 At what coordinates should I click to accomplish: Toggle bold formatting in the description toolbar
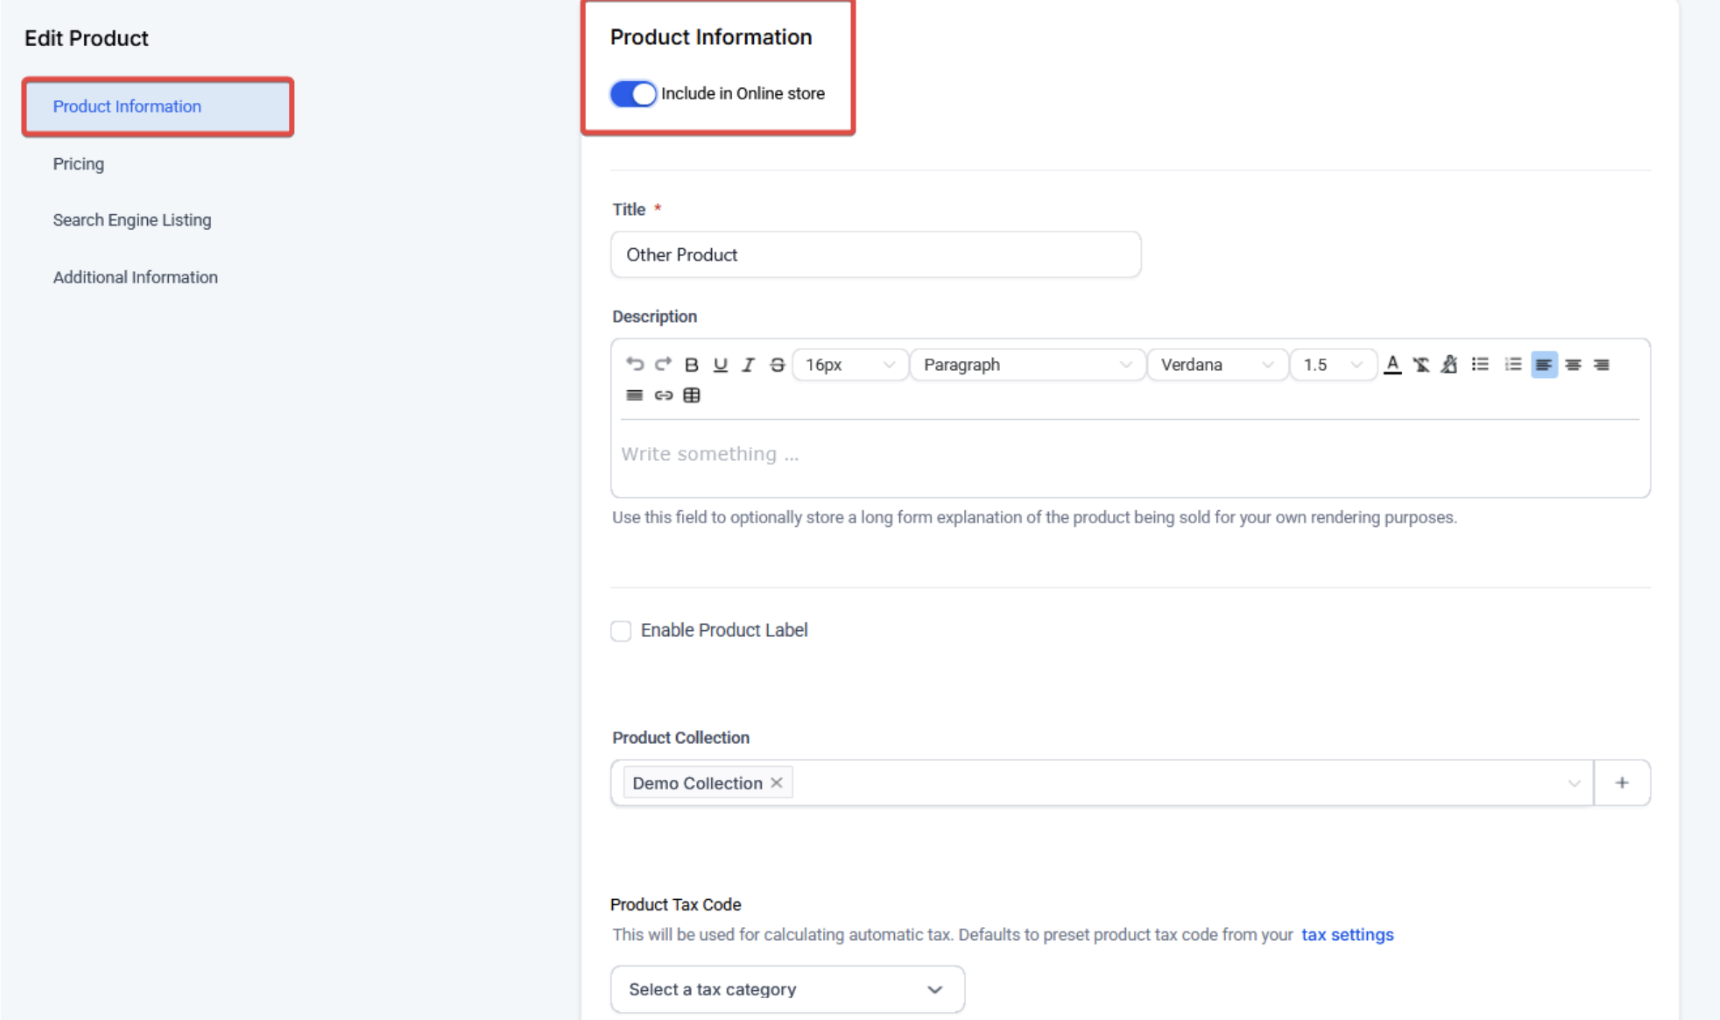click(x=691, y=365)
